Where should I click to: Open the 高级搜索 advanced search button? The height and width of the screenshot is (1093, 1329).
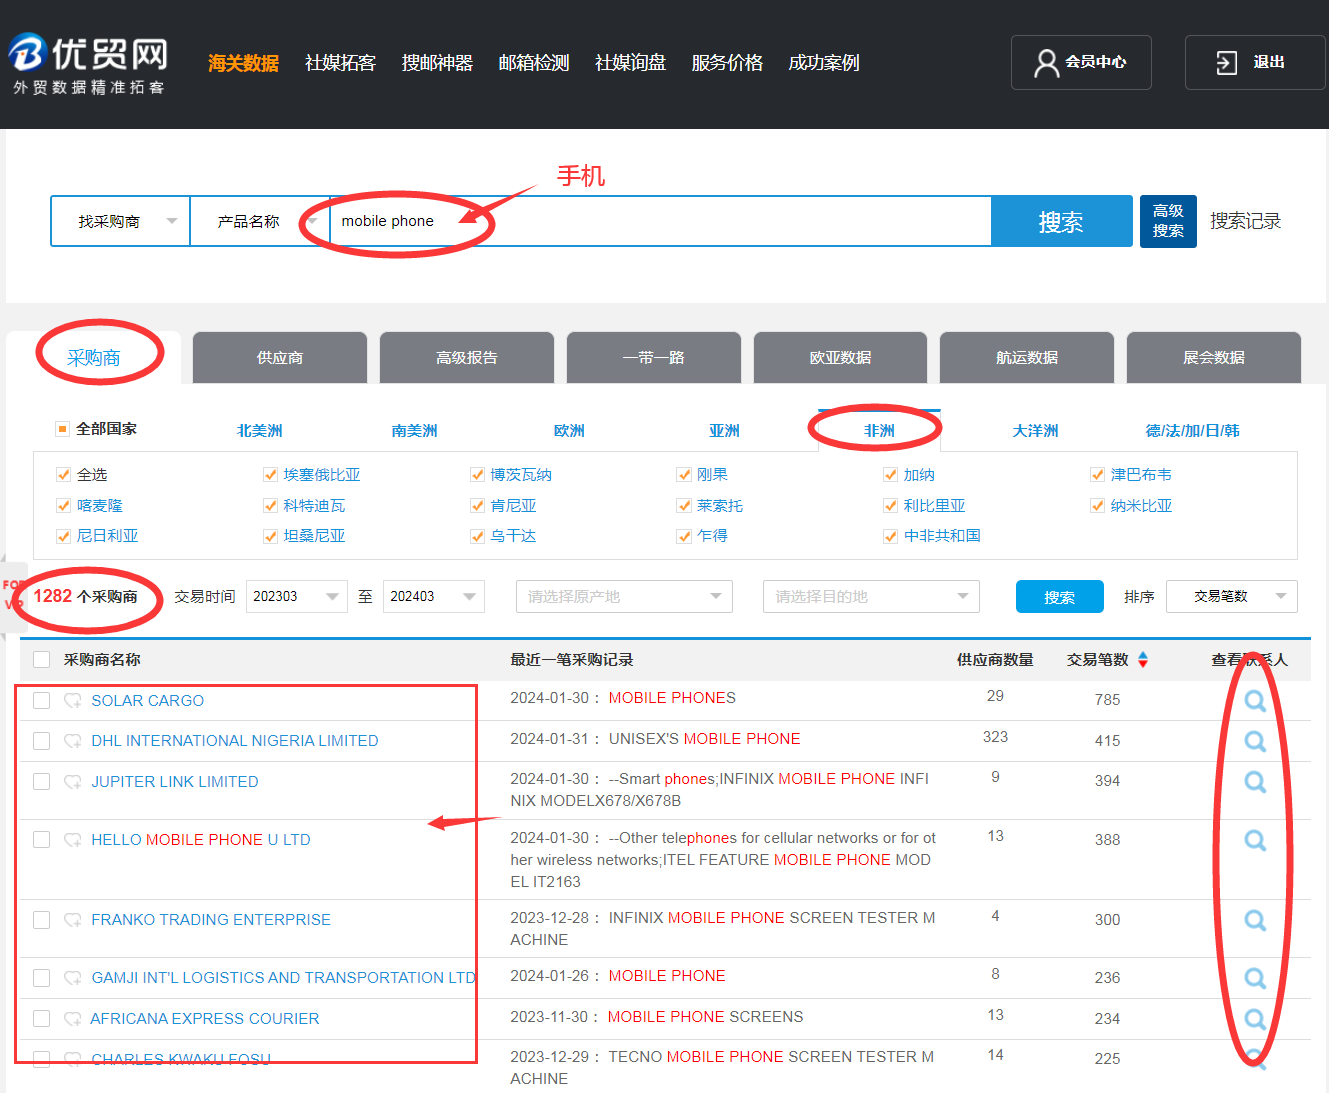click(1167, 221)
